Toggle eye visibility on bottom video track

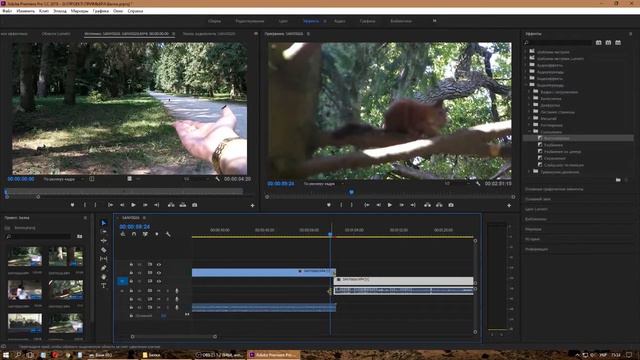(x=159, y=281)
